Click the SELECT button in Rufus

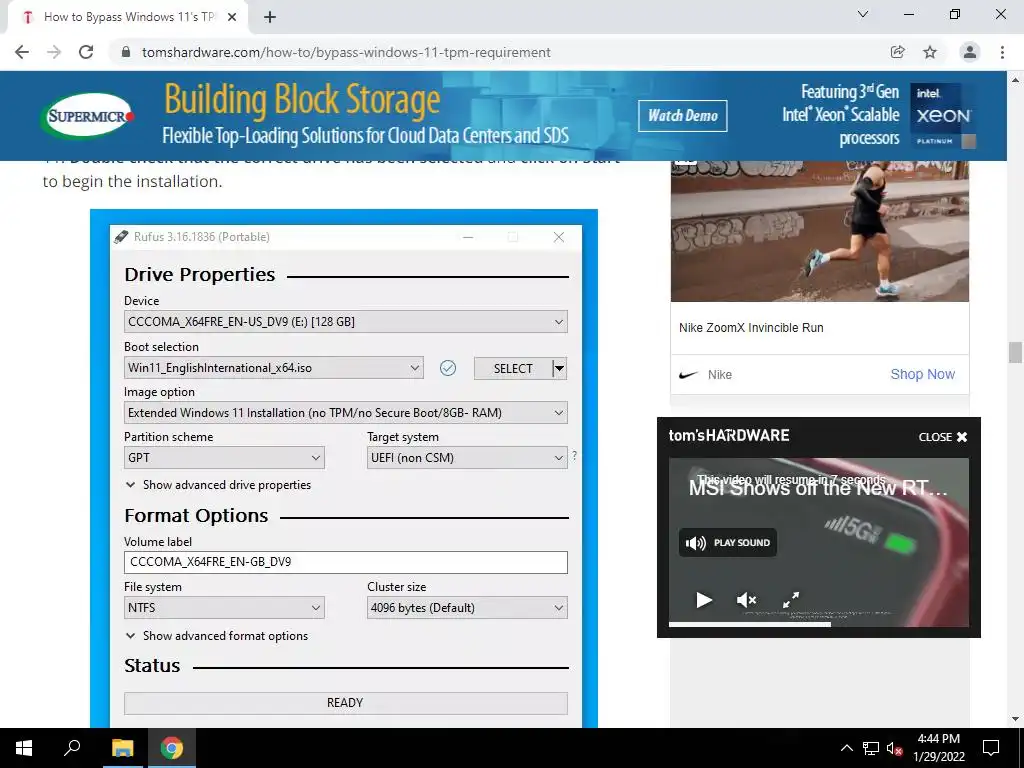tap(513, 368)
